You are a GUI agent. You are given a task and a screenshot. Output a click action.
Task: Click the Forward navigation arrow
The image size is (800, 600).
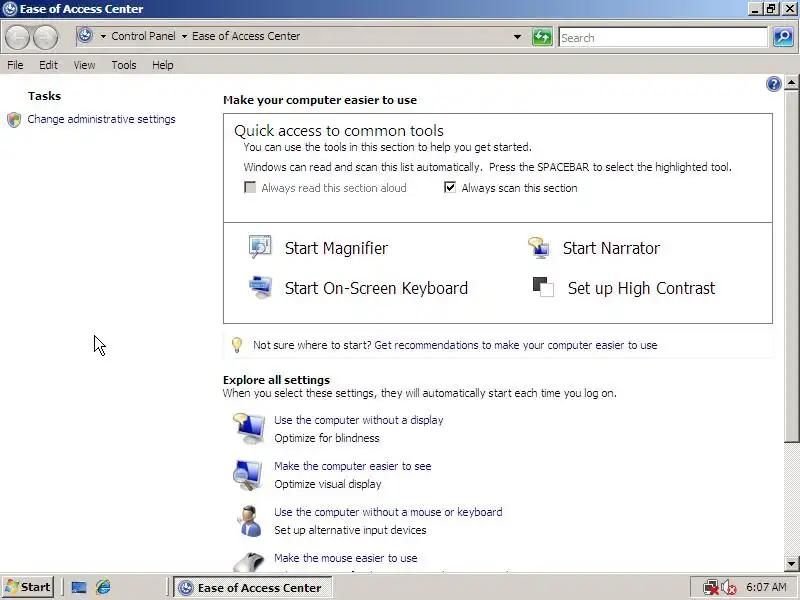coord(45,37)
